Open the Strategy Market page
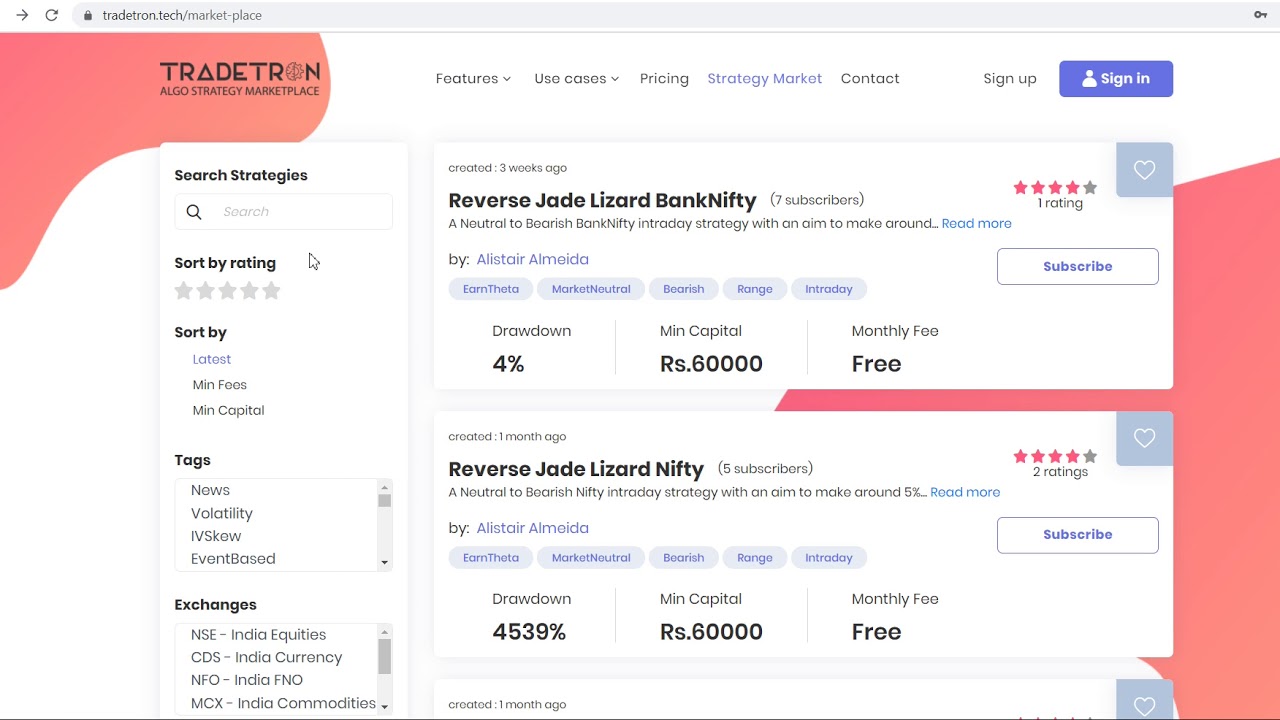1280x720 pixels. click(764, 79)
